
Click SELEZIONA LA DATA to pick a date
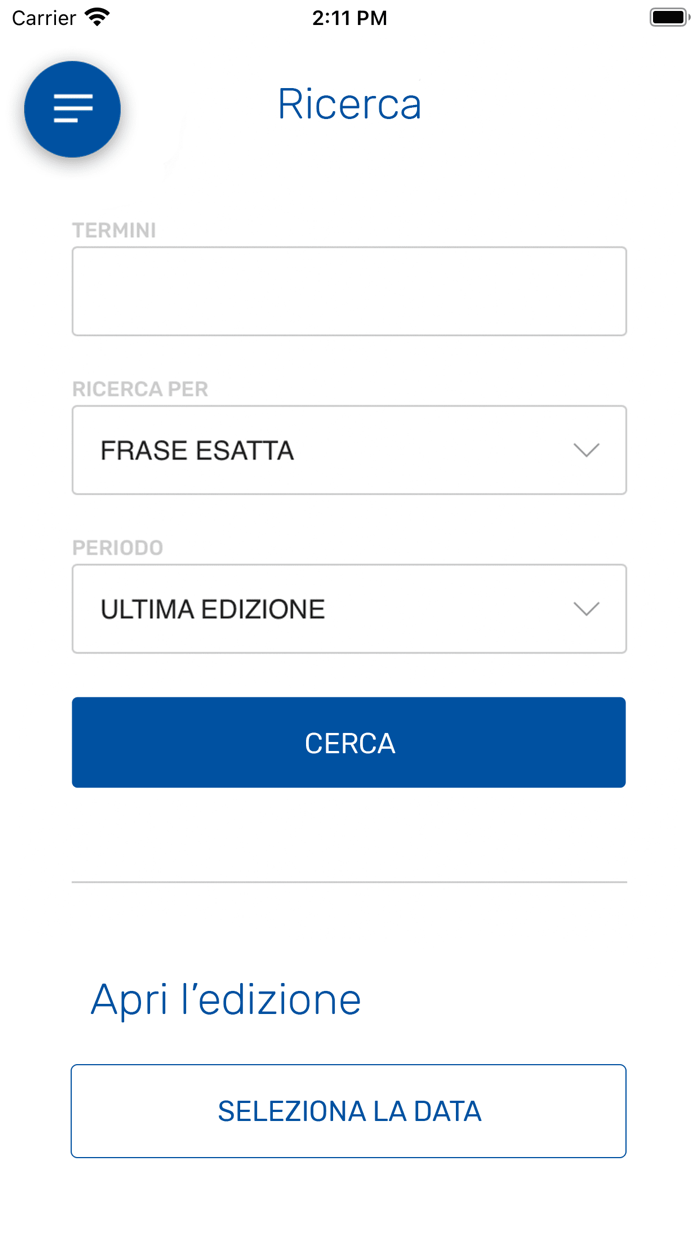coord(349,1111)
